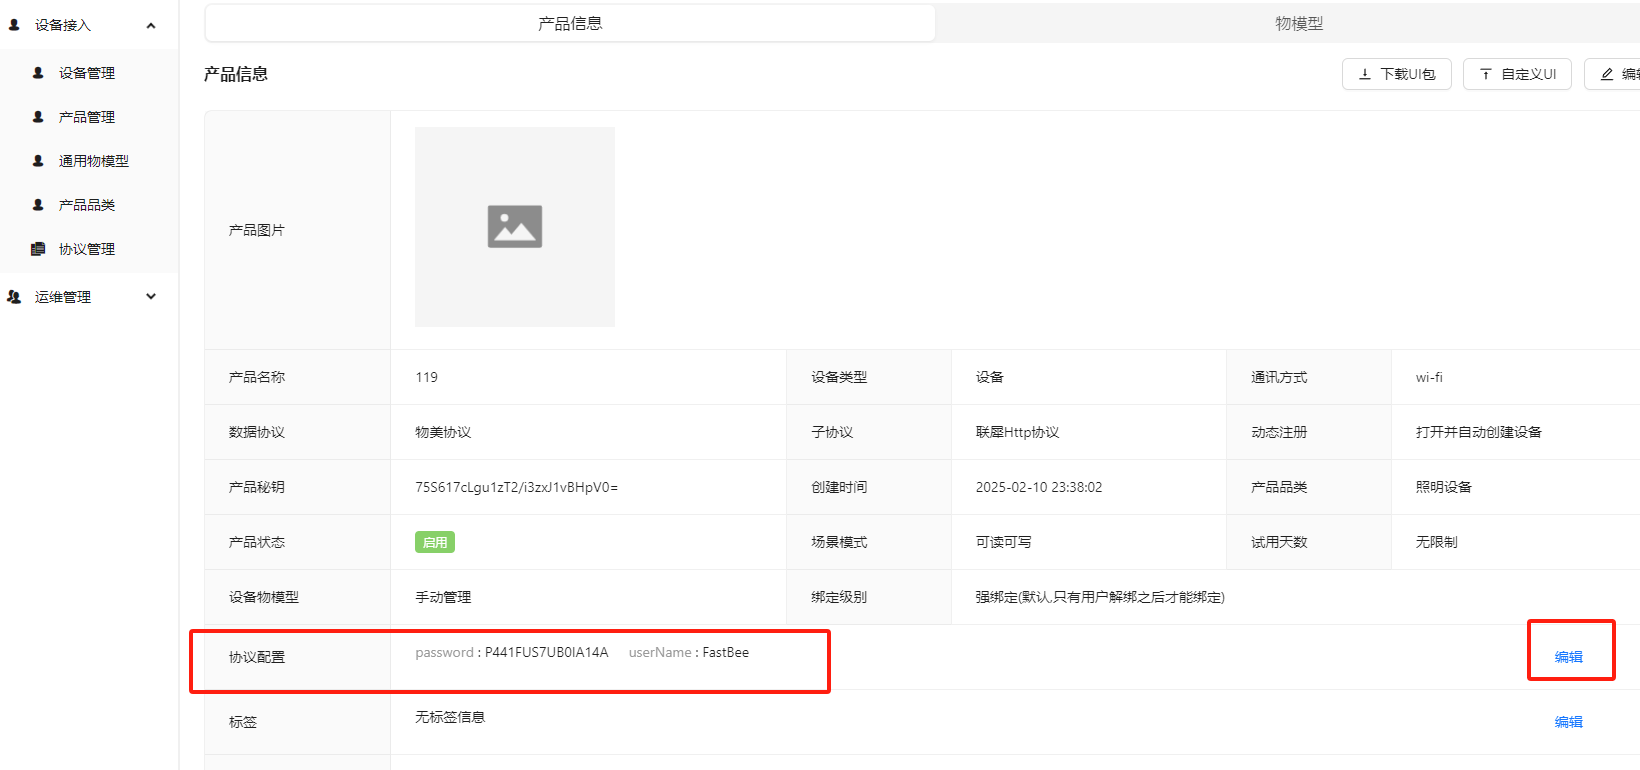Click the green 启用 status tag
Image resolution: width=1640 pixels, height=770 pixels.
tap(435, 542)
